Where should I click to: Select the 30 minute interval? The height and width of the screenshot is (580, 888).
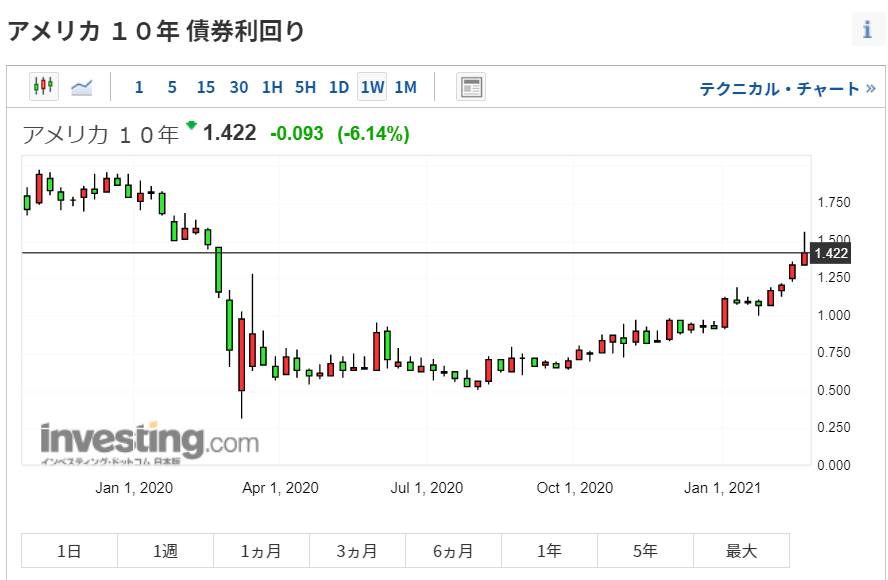(x=238, y=87)
